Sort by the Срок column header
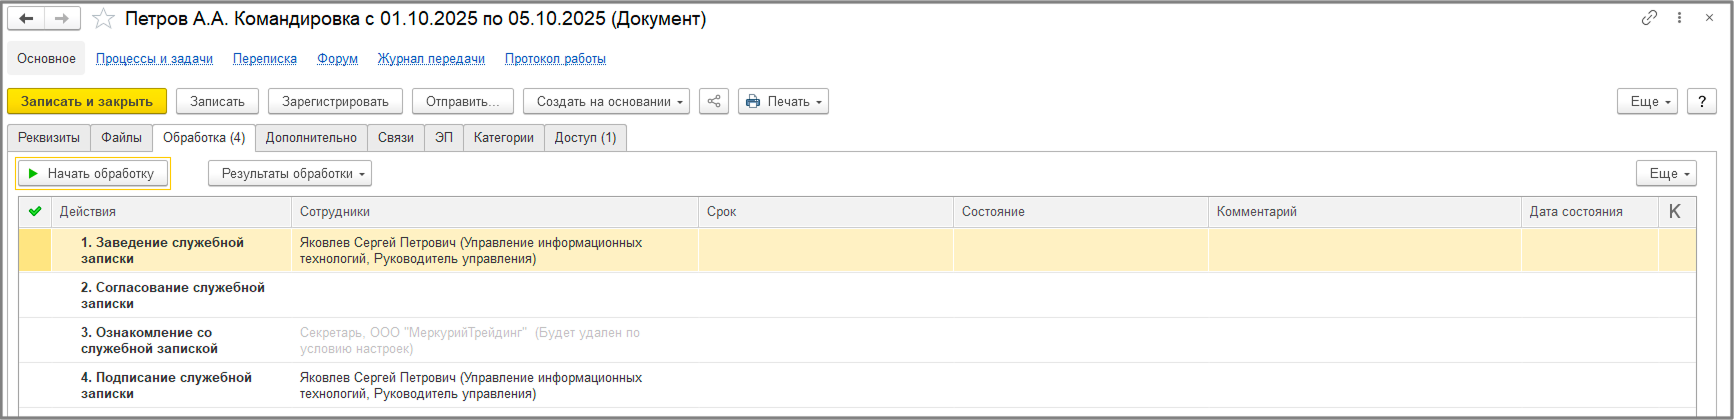This screenshot has width=1734, height=420. coord(722,211)
